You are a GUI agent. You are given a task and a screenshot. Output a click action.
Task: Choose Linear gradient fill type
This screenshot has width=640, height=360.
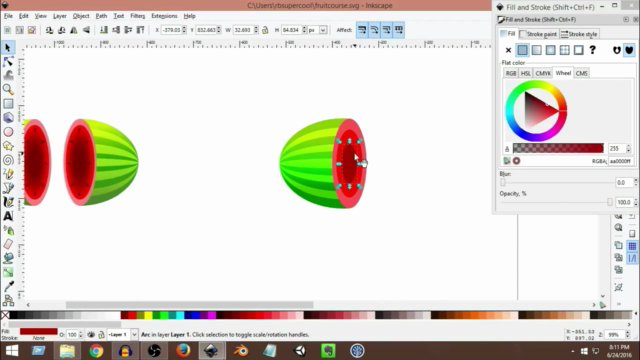click(x=536, y=50)
